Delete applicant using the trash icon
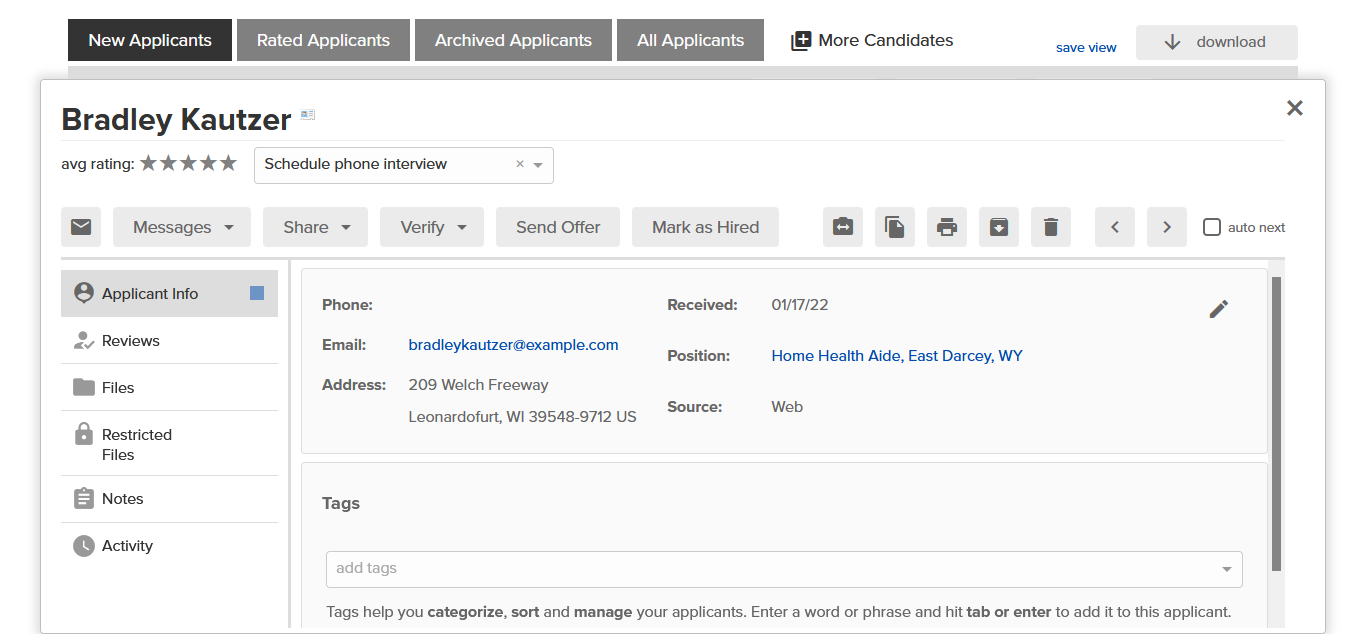The width and height of the screenshot is (1366, 634). (x=1050, y=227)
